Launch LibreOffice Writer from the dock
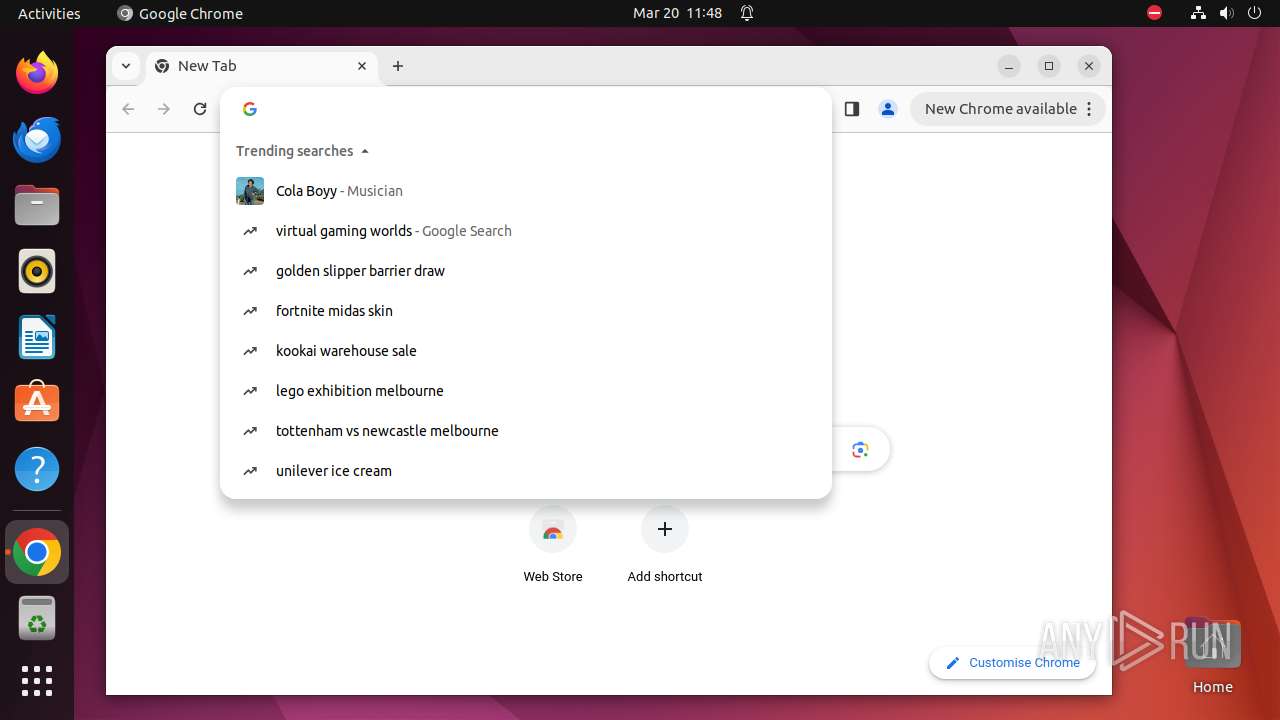 tap(37, 337)
